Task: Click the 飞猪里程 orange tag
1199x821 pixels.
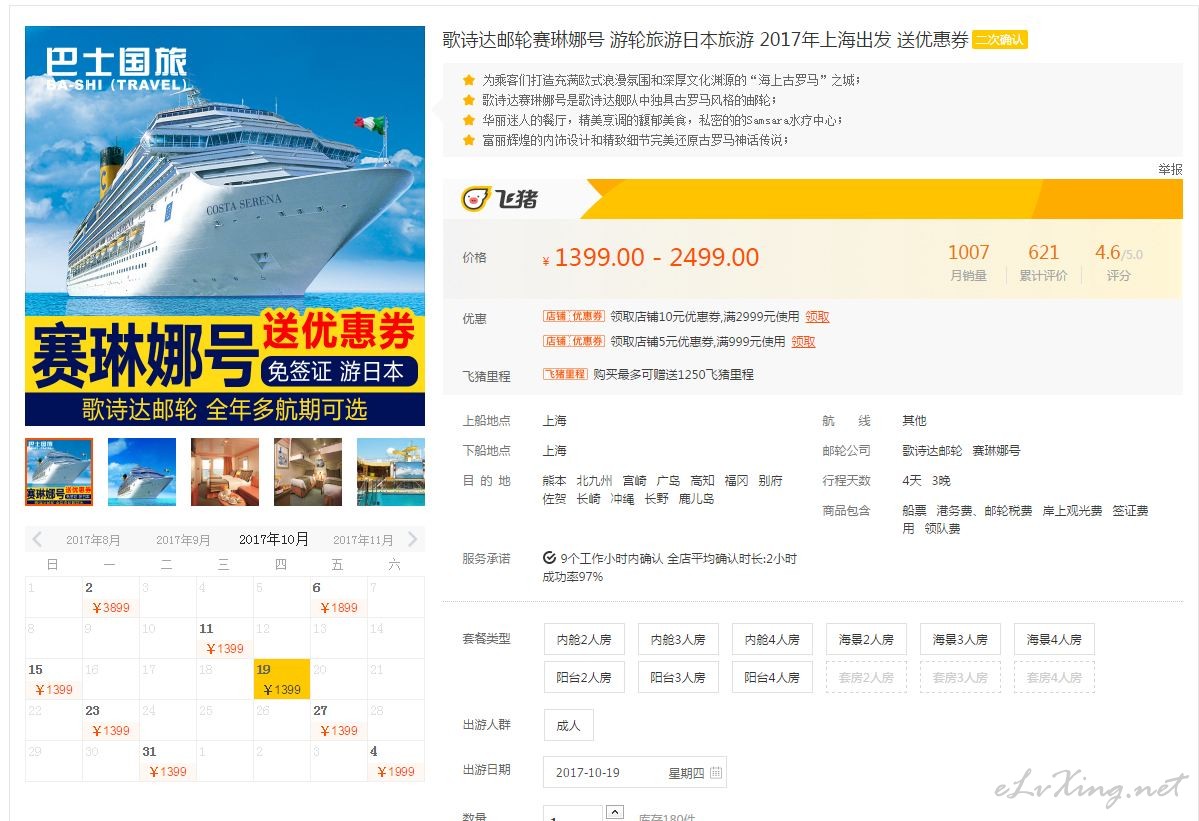Action: click(565, 374)
